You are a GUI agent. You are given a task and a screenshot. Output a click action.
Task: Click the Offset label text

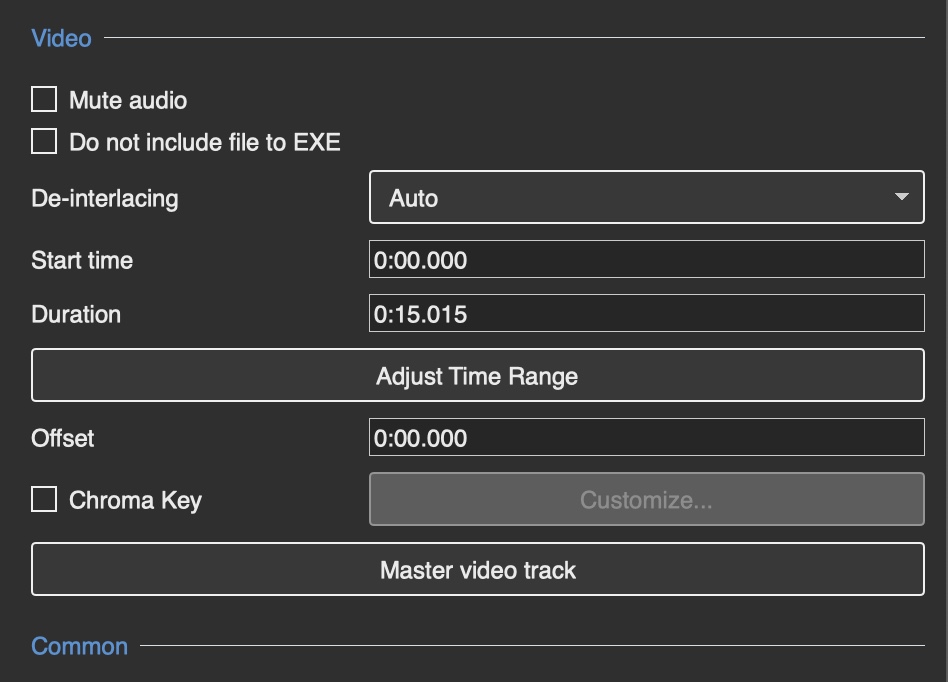62,438
